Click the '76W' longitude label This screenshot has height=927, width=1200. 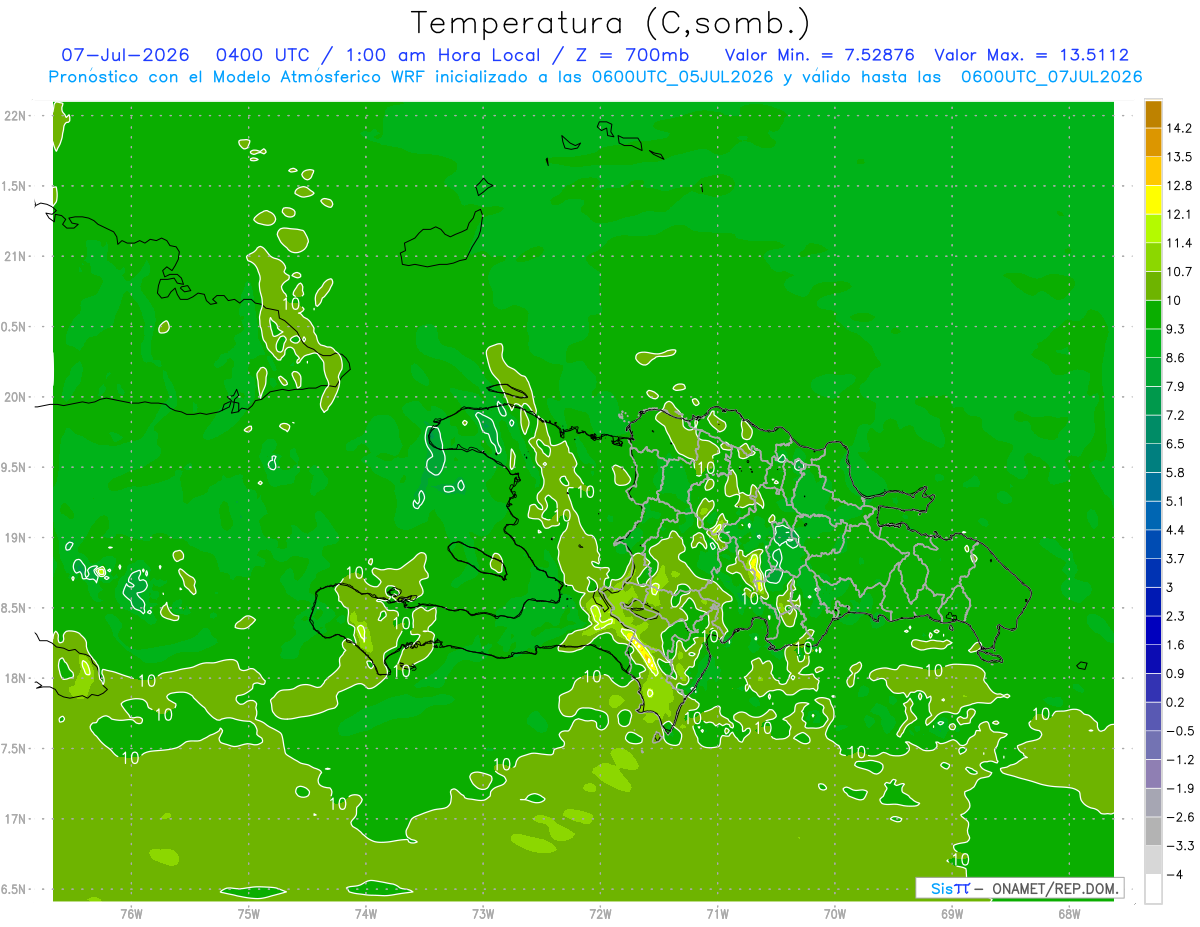(x=131, y=913)
